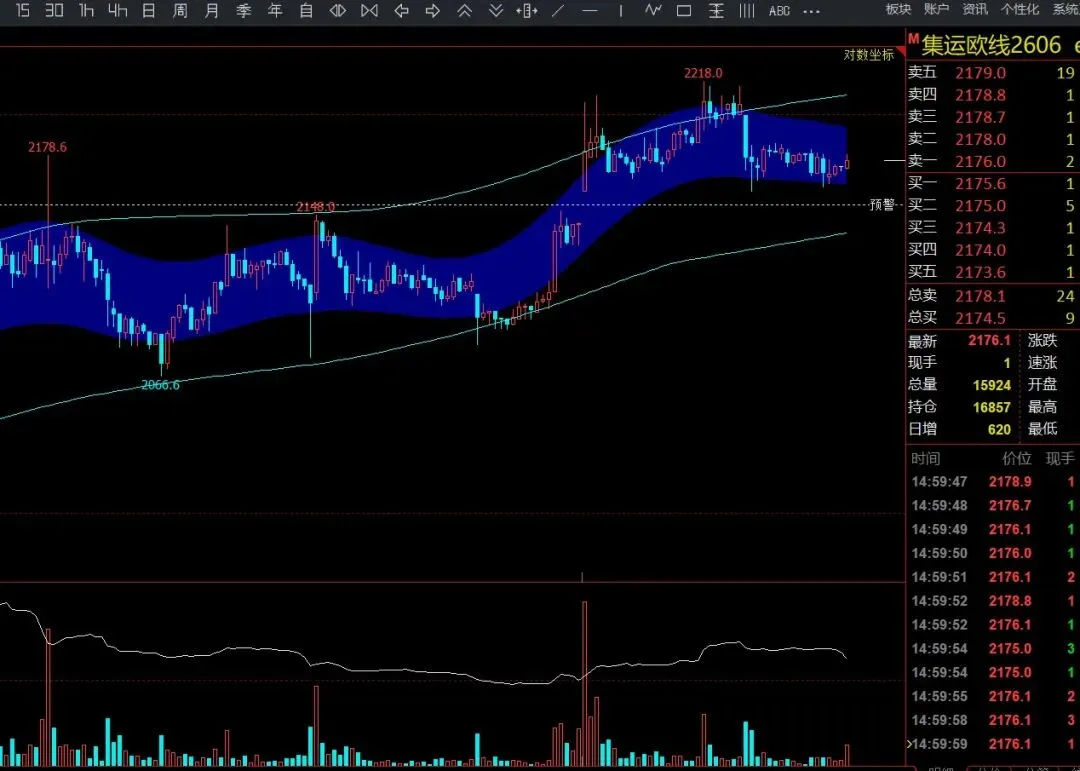Select the ABC text annotation tool
Image resolution: width=1080 pixels, height=771 pixels.
point(779,11)
